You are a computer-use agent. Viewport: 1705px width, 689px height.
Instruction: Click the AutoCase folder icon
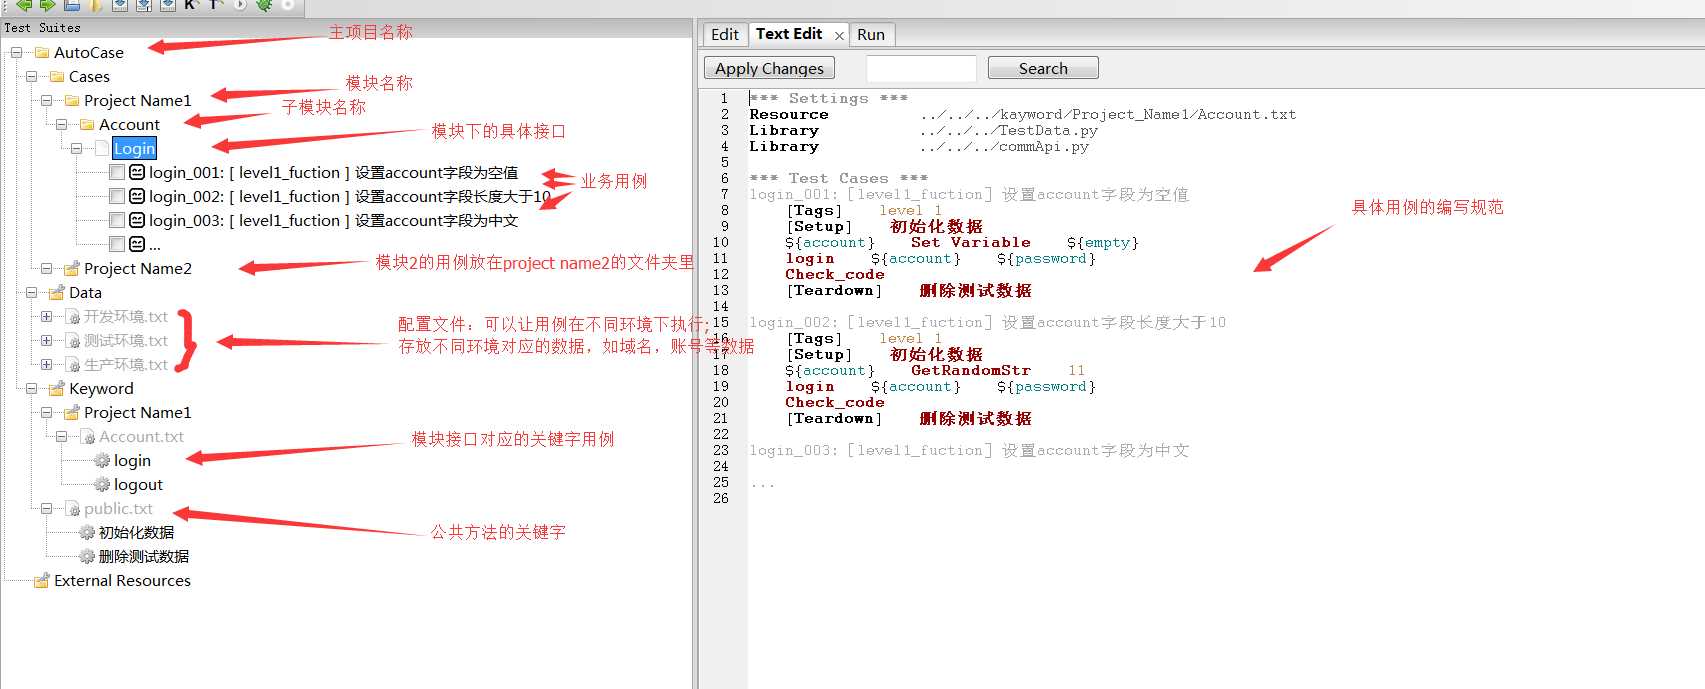click(x=42, y=52)
